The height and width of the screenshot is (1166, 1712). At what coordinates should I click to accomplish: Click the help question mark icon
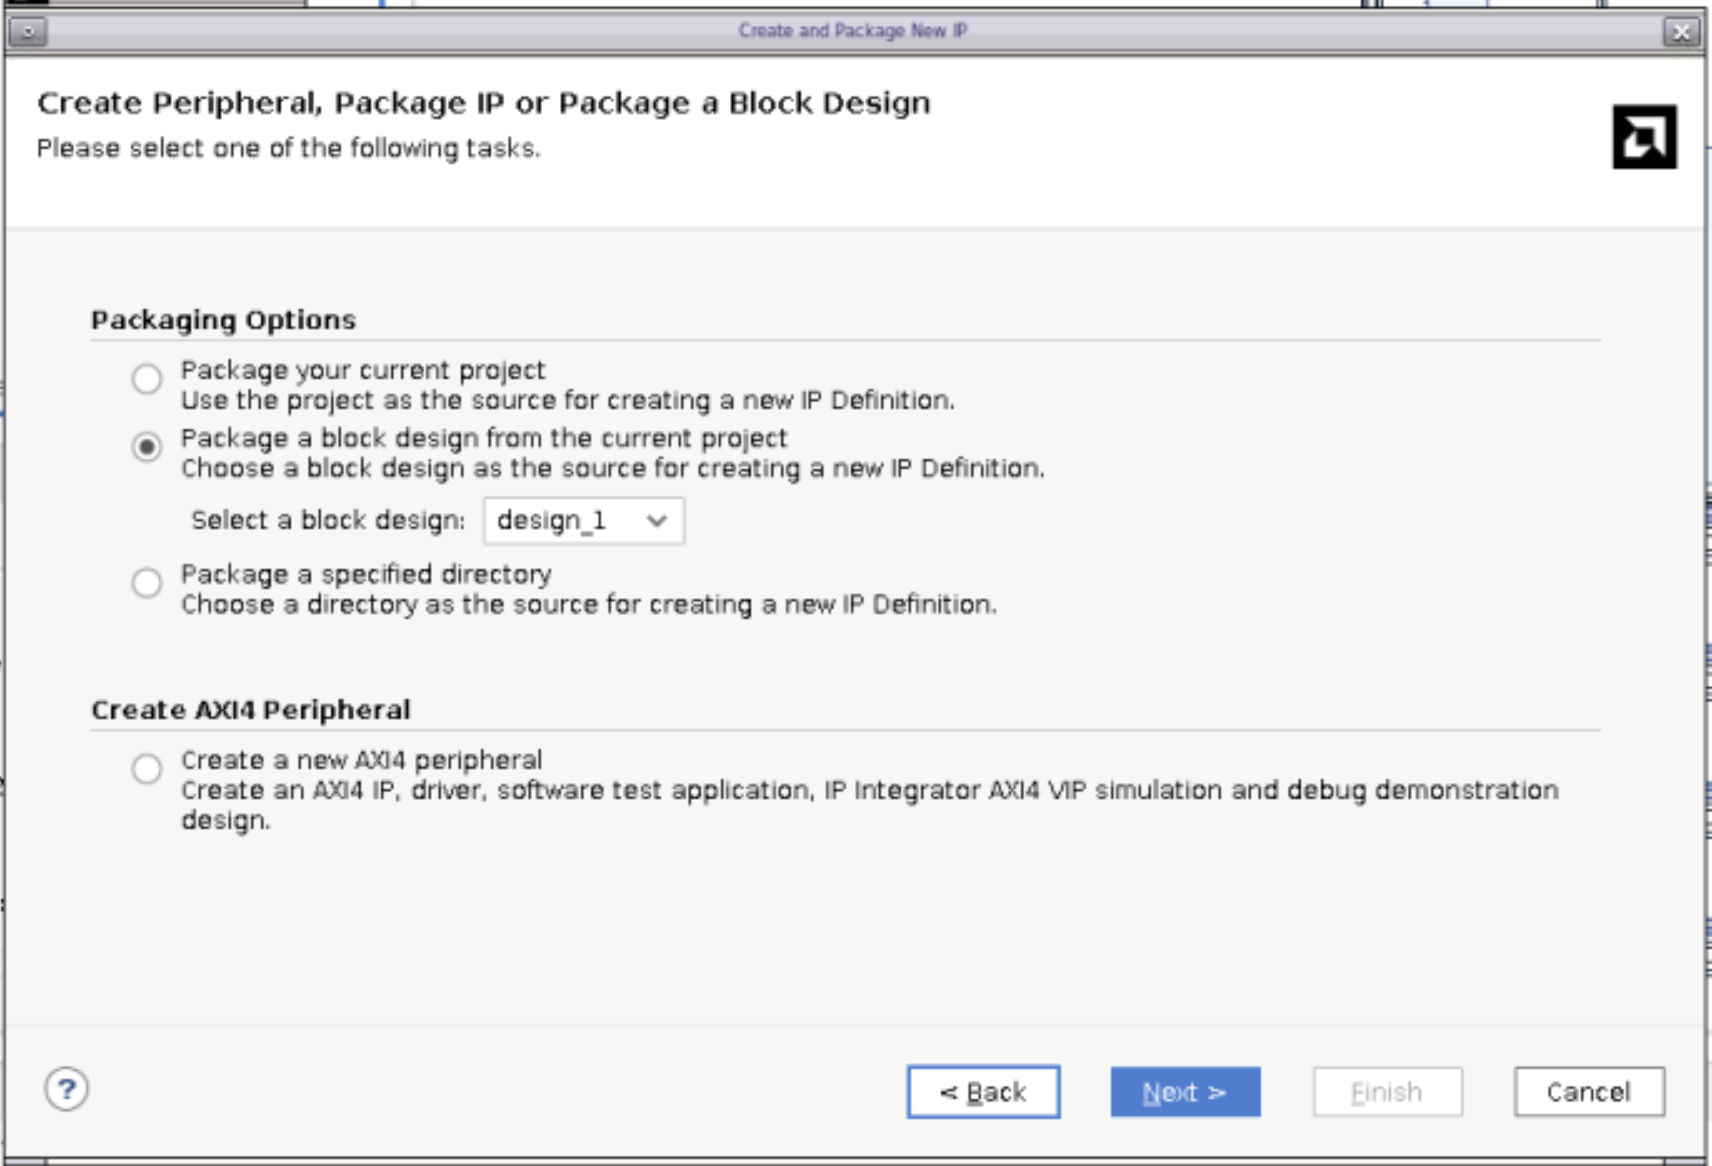click(x=67, y=1089)
